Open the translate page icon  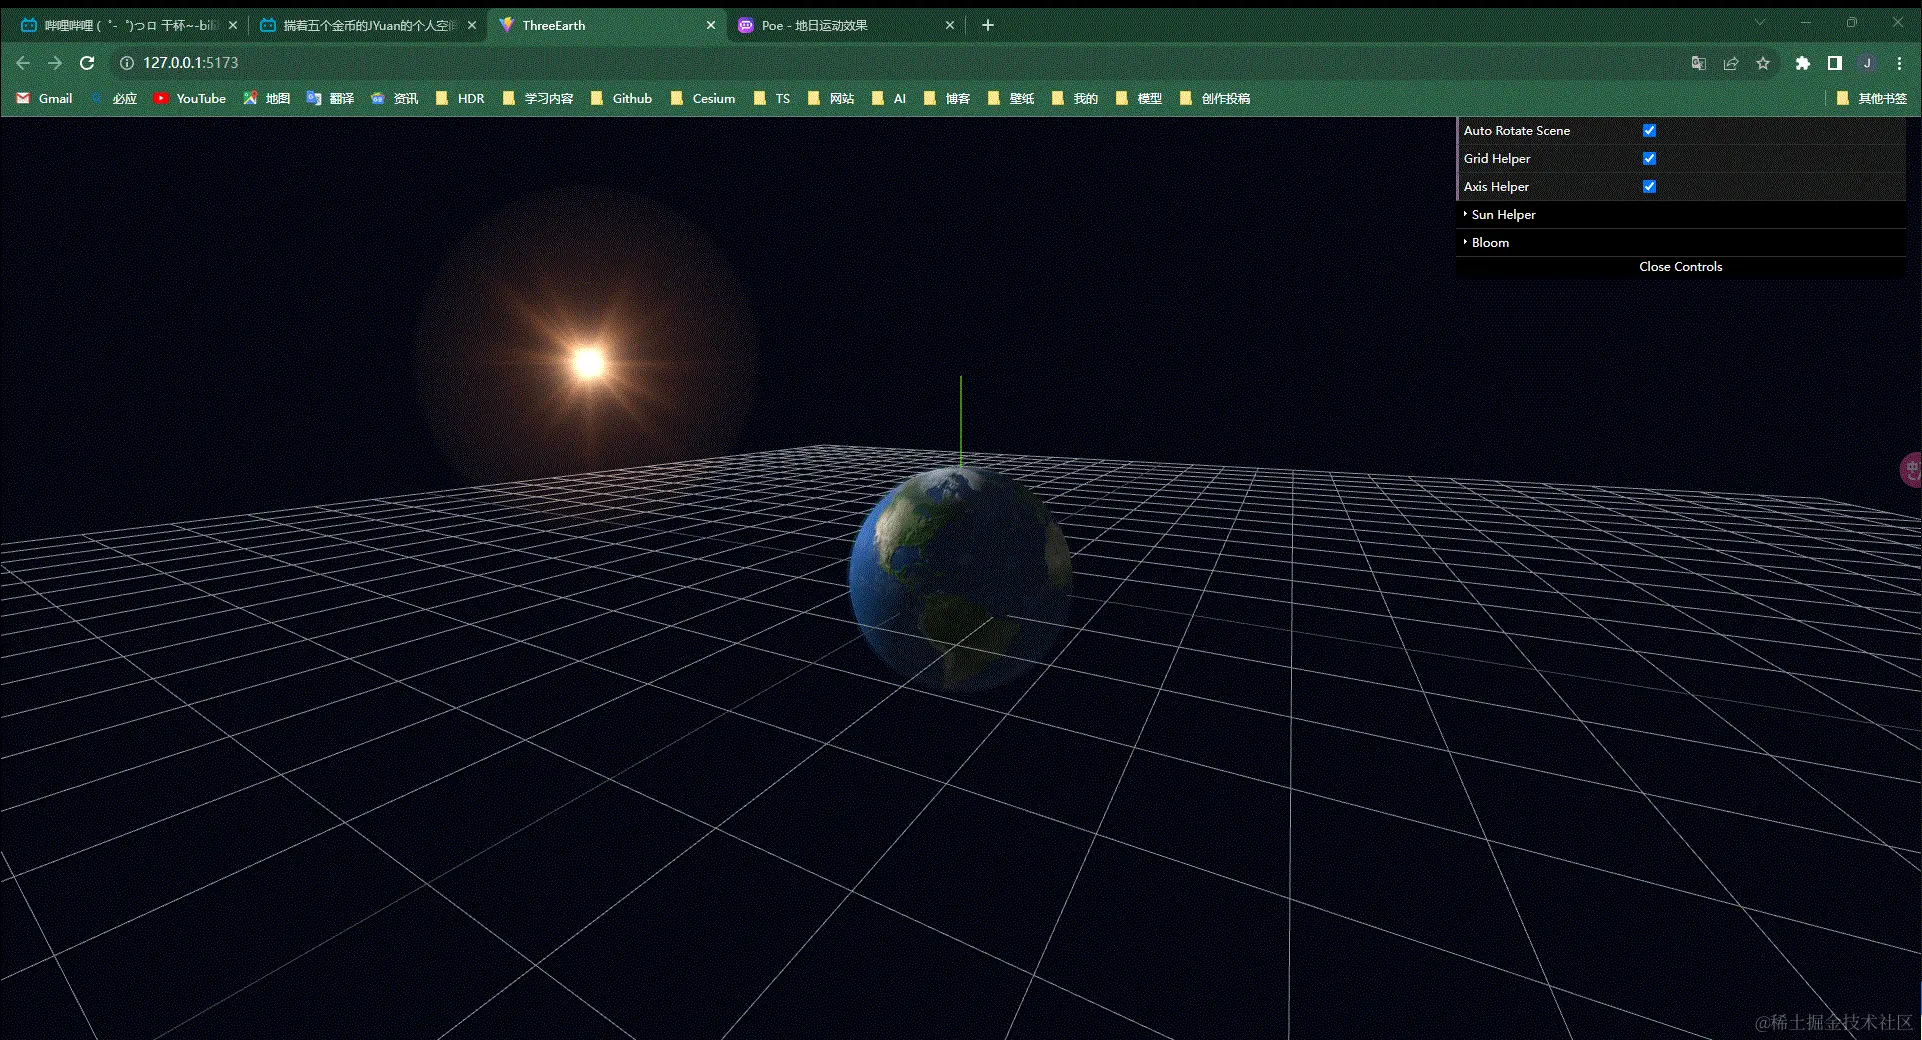point(1698,63)
